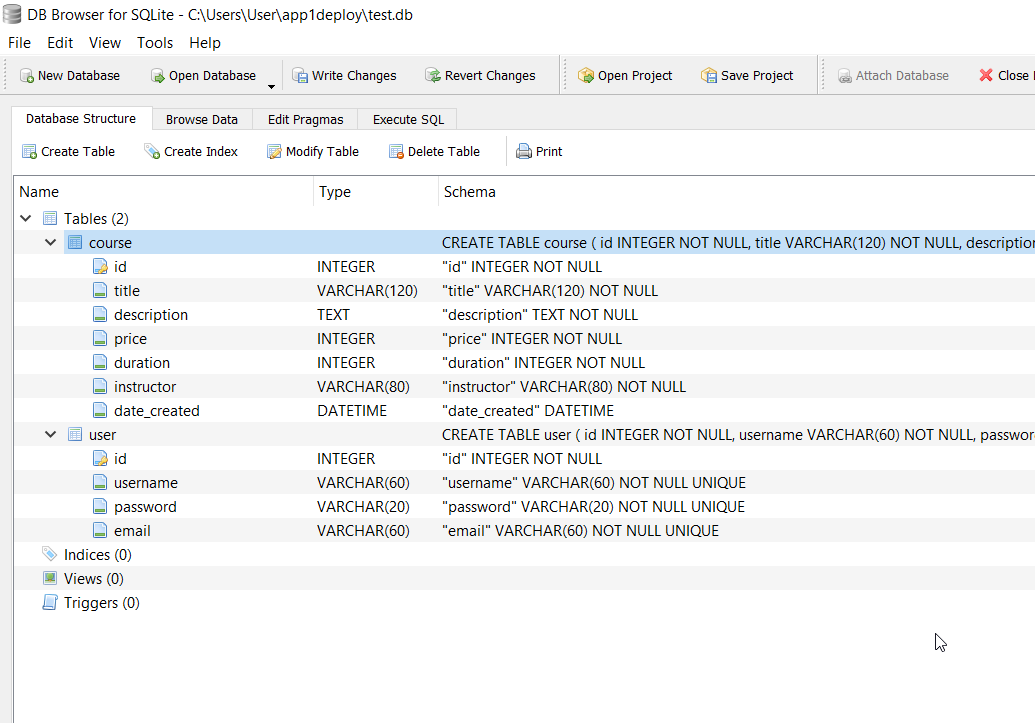Click the Create Index icon
This screenshot has height=723, width=1035.
(152, 152)
